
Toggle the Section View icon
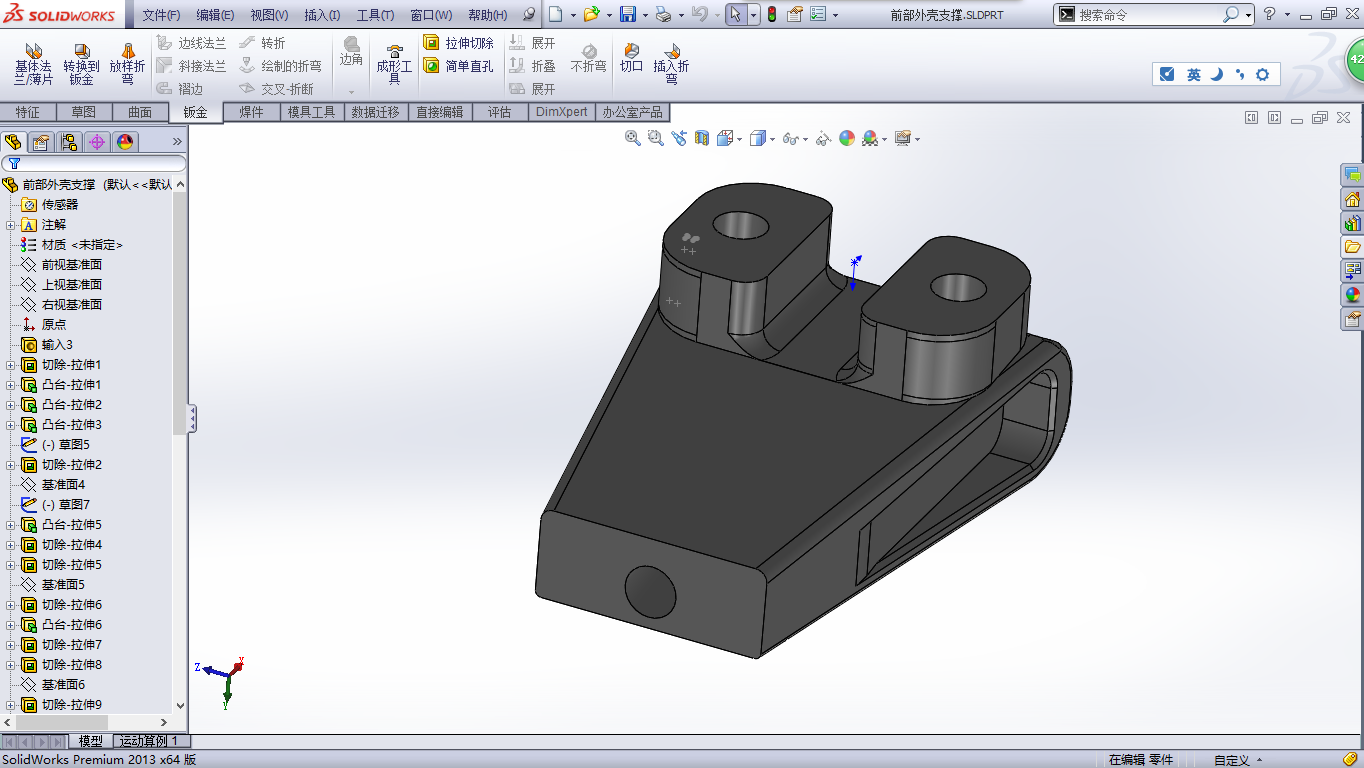pyautogui.click(x=702, y=139)
